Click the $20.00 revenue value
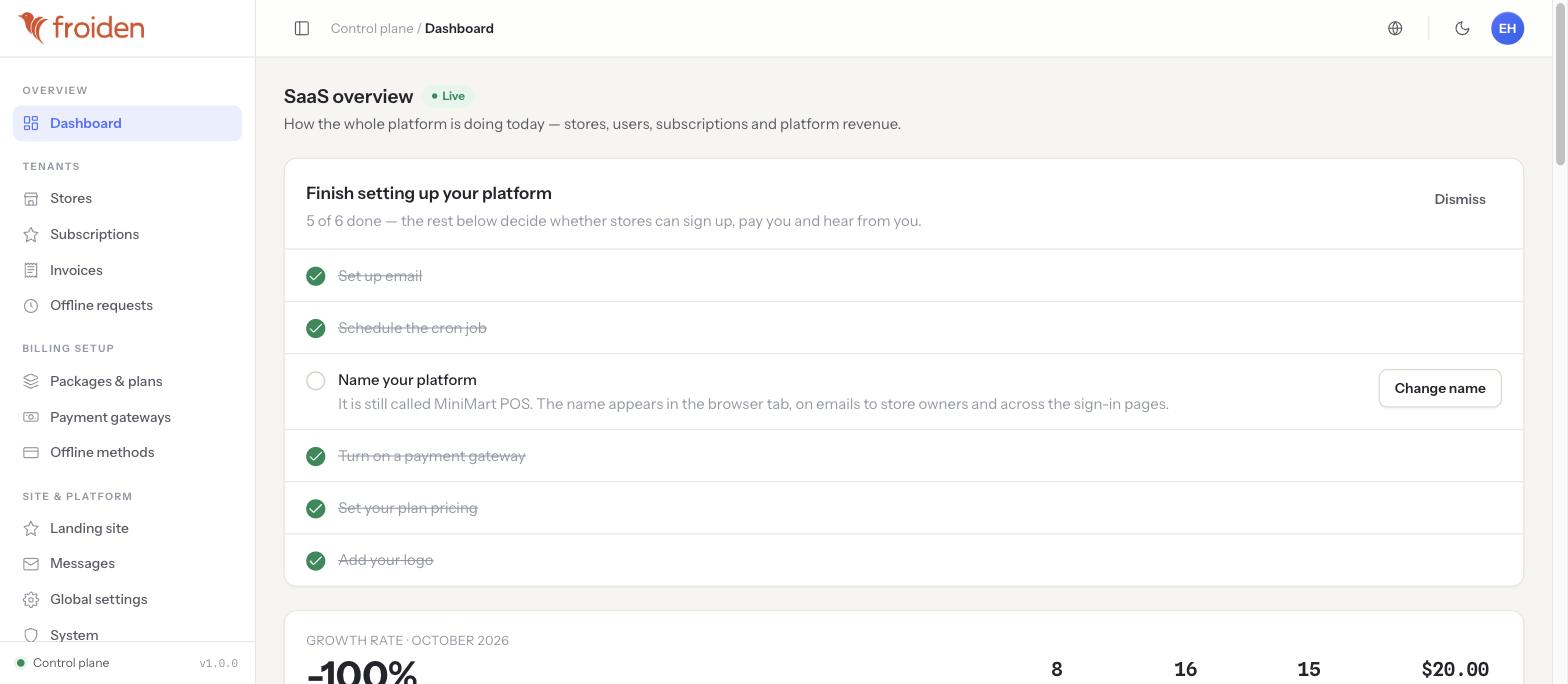Viewport: 1568px width, 684px height. (1455, 669)
